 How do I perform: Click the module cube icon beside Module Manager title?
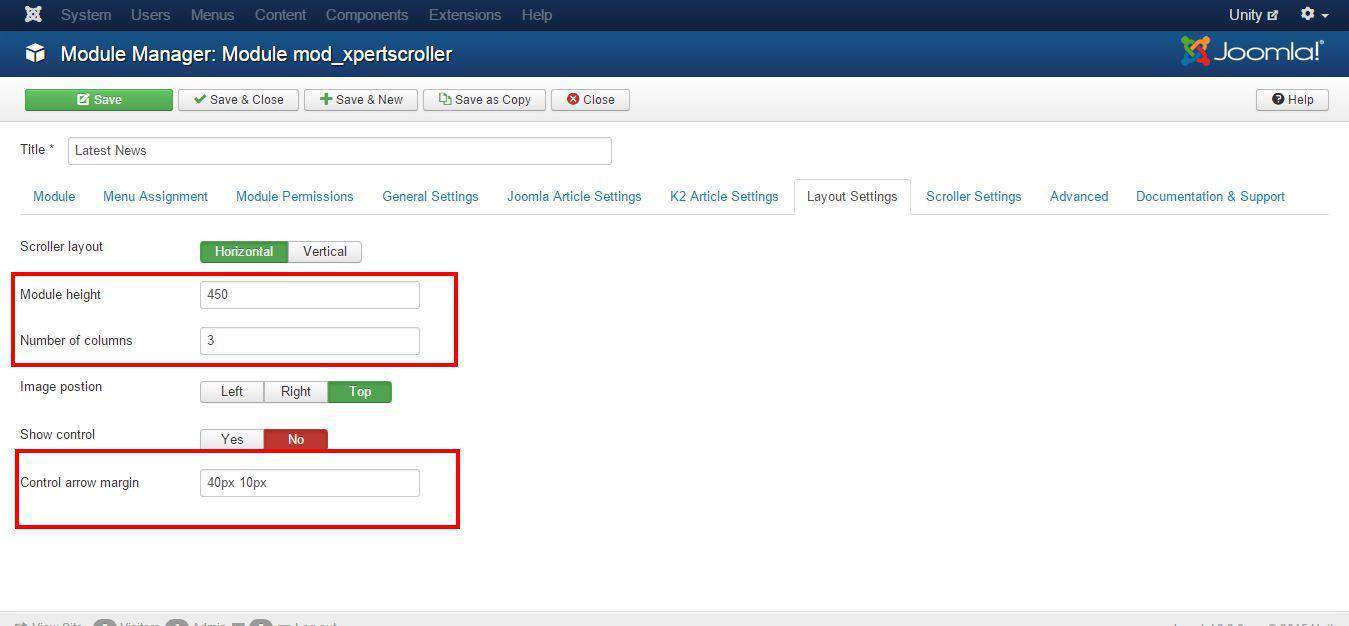(x=35, y=54)
